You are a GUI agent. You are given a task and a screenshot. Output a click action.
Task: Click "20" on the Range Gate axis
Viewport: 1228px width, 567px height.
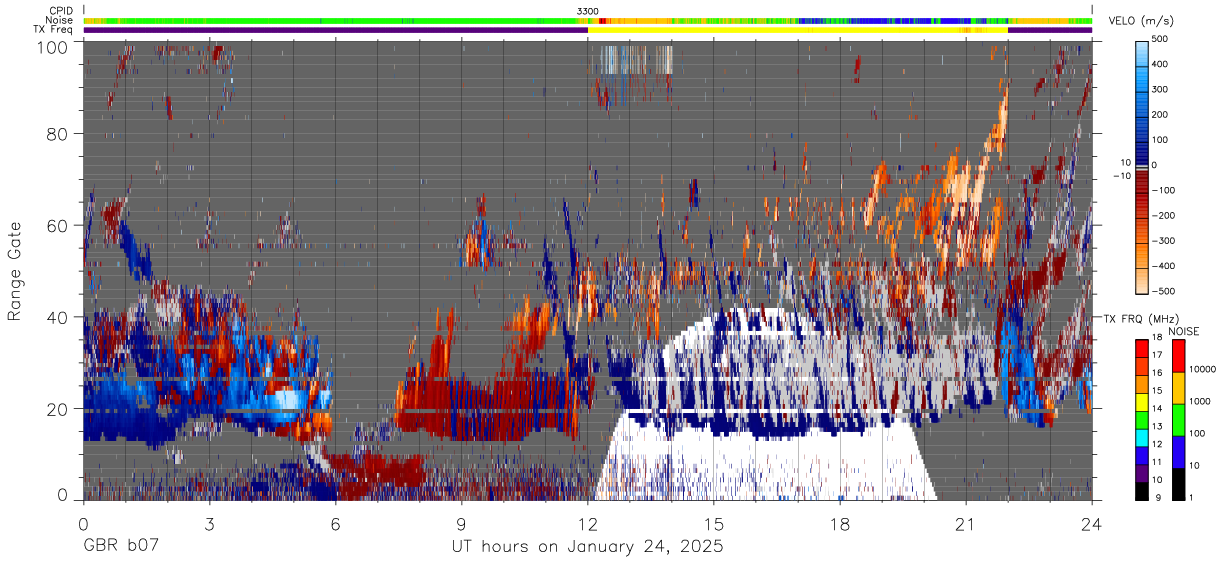(57, 409)
